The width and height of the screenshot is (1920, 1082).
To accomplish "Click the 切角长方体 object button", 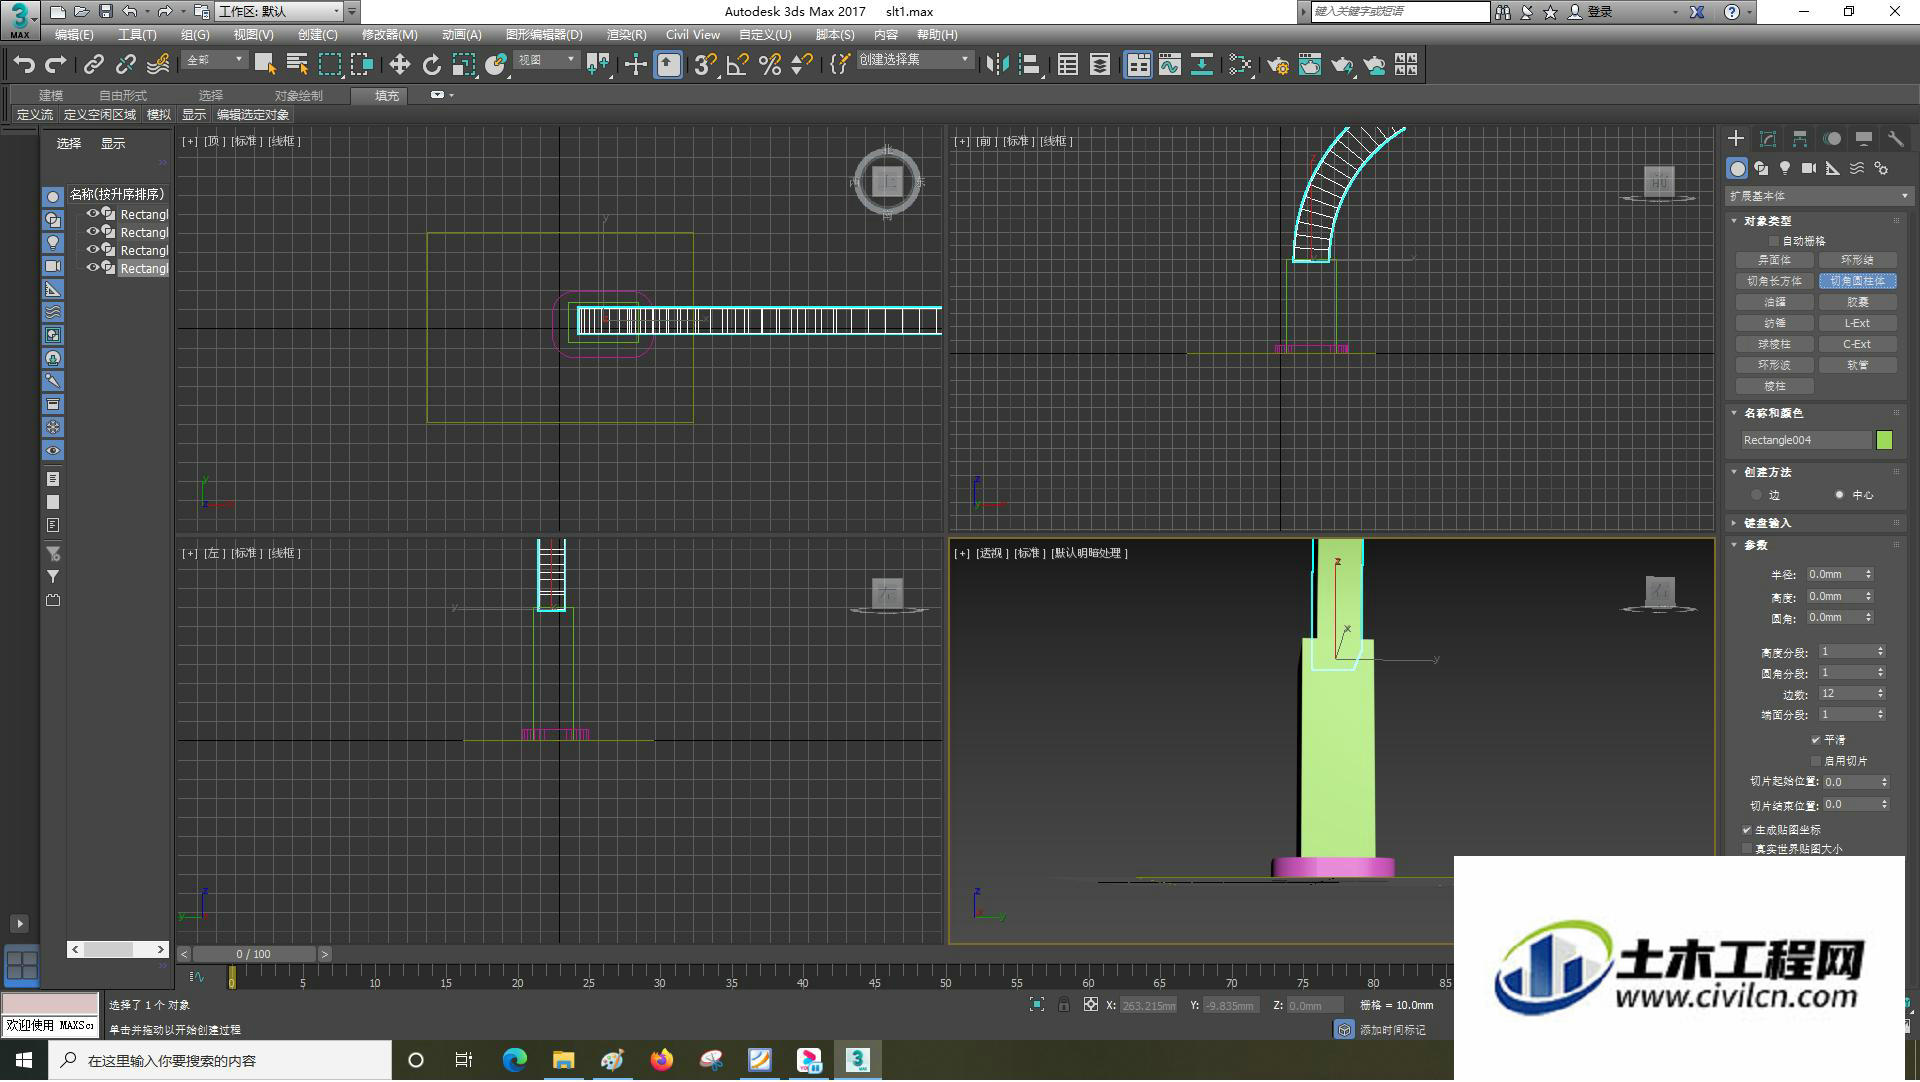I will point(1774,281).
